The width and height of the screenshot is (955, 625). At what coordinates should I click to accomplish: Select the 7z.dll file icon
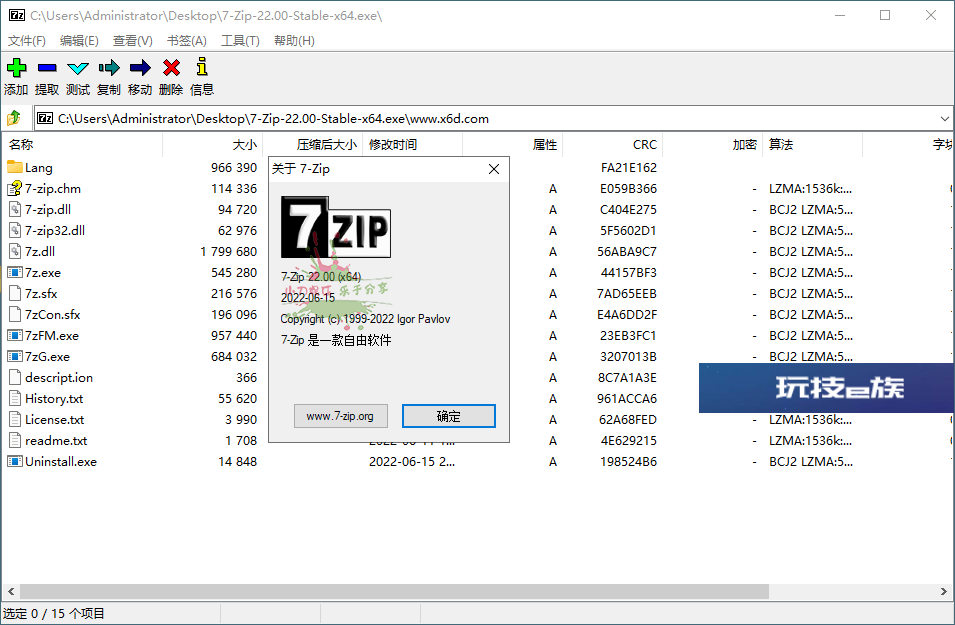tap(15, 251)
